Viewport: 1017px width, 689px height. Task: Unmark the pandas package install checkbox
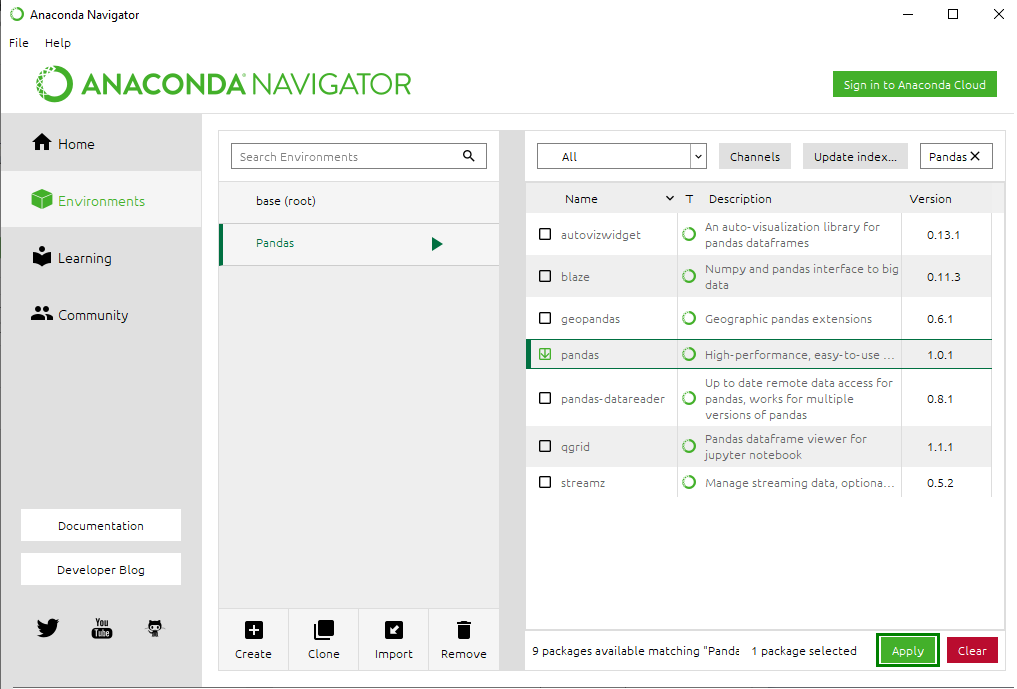[x=545, y=354]
